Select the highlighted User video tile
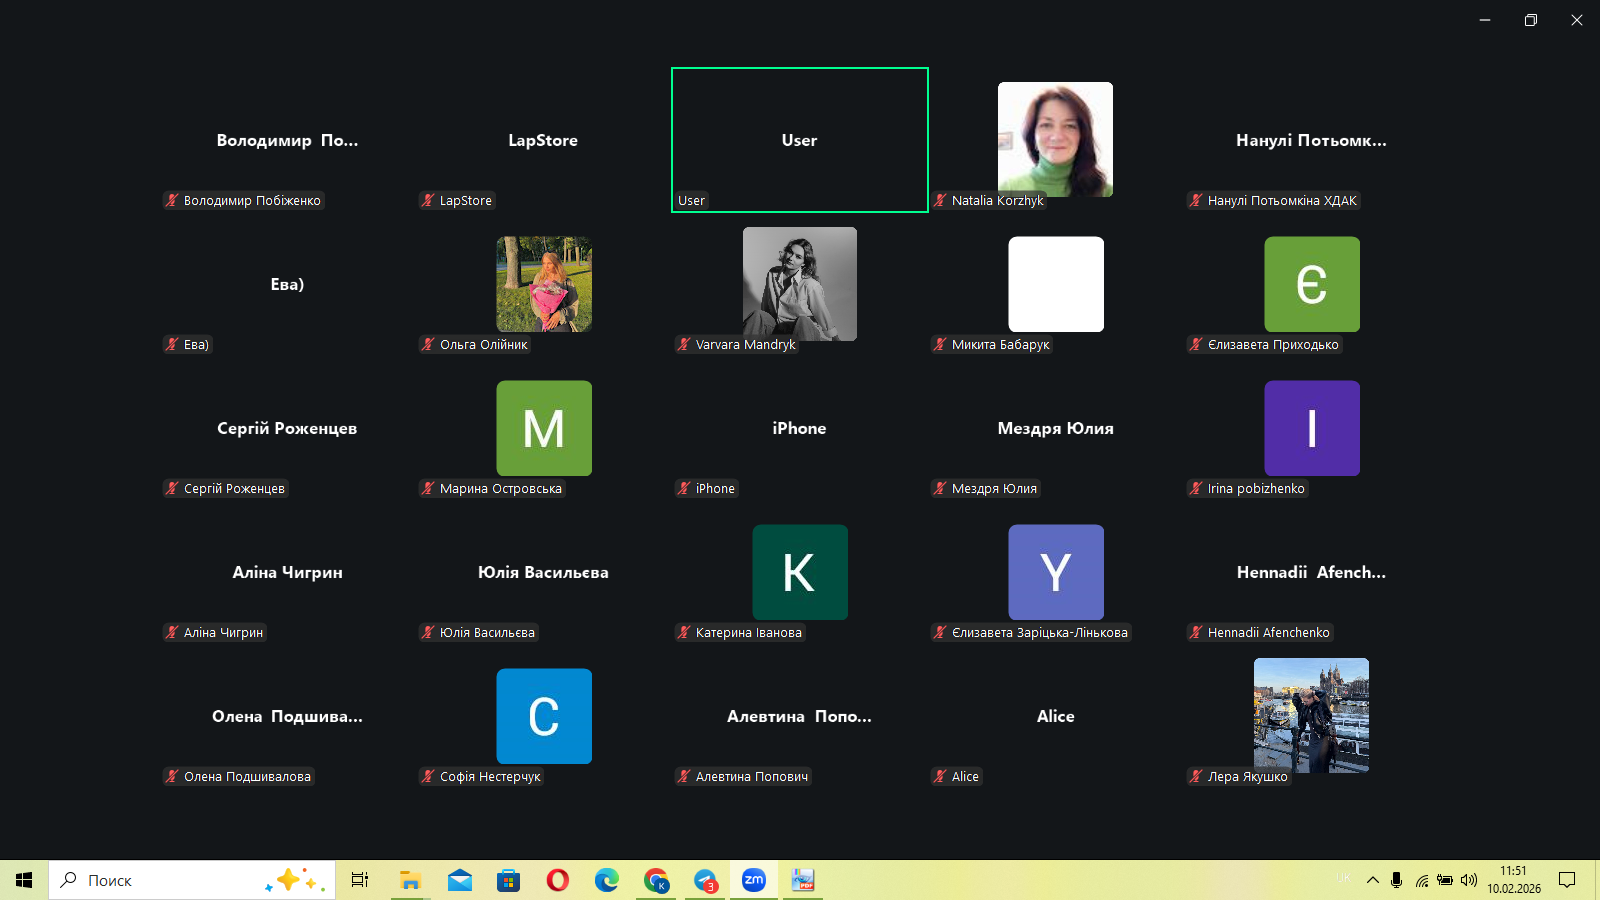This screenshot has width=1600, height=900. point(799,140)
